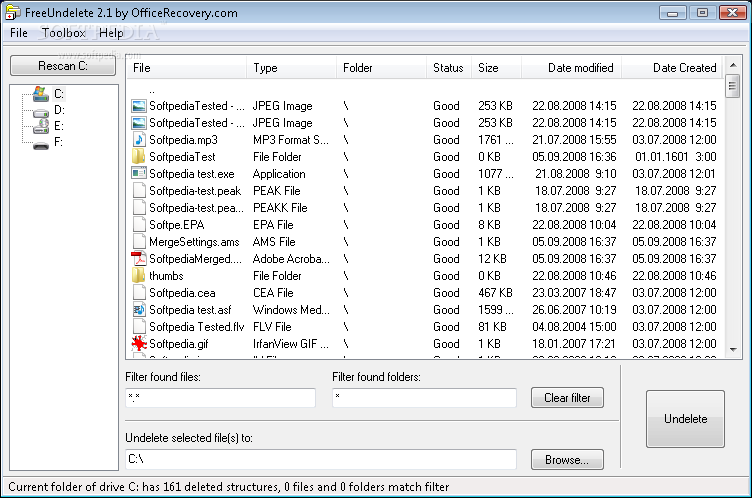This screenshot has height=498, width=752.
Task: Click '81 KB' size cell
Action: tap(493, 327)
